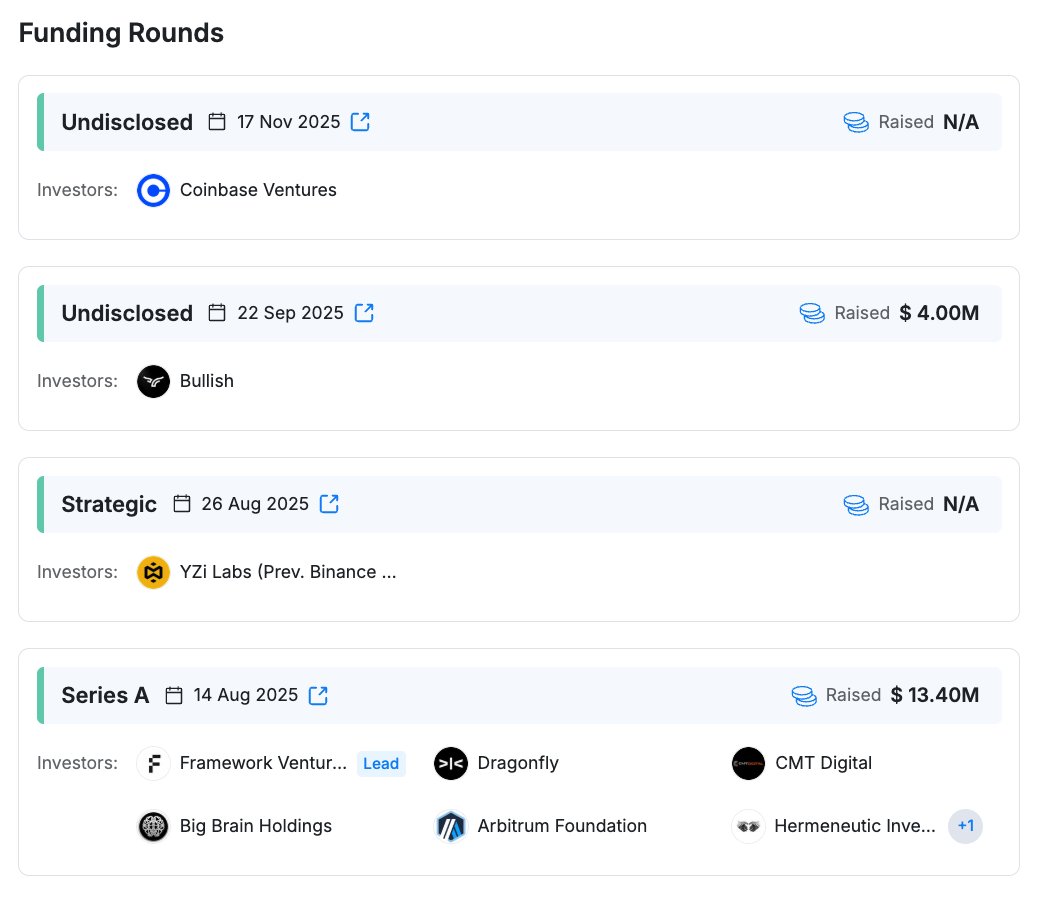Open external link for 26 Aug 2025 round
This screenshot has height=900, width=1049.
(x=329, y=504)
